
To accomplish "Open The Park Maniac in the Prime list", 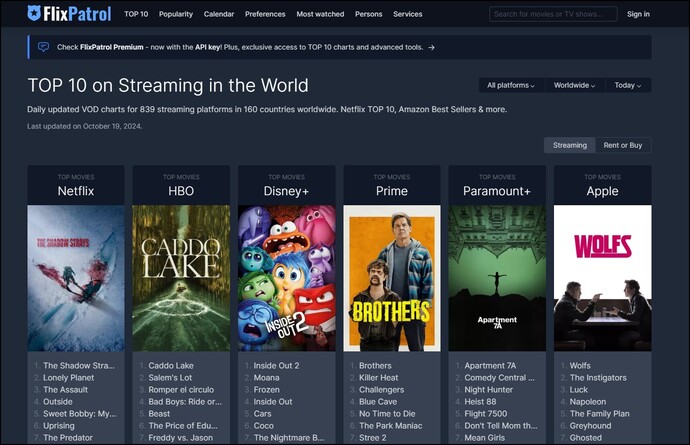I will [391, 426].
